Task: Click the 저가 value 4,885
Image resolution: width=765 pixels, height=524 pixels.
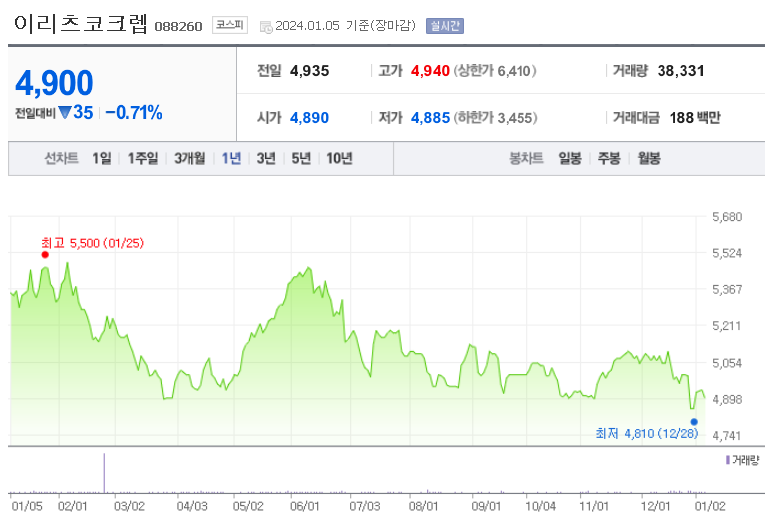Action: coord(430,118)
